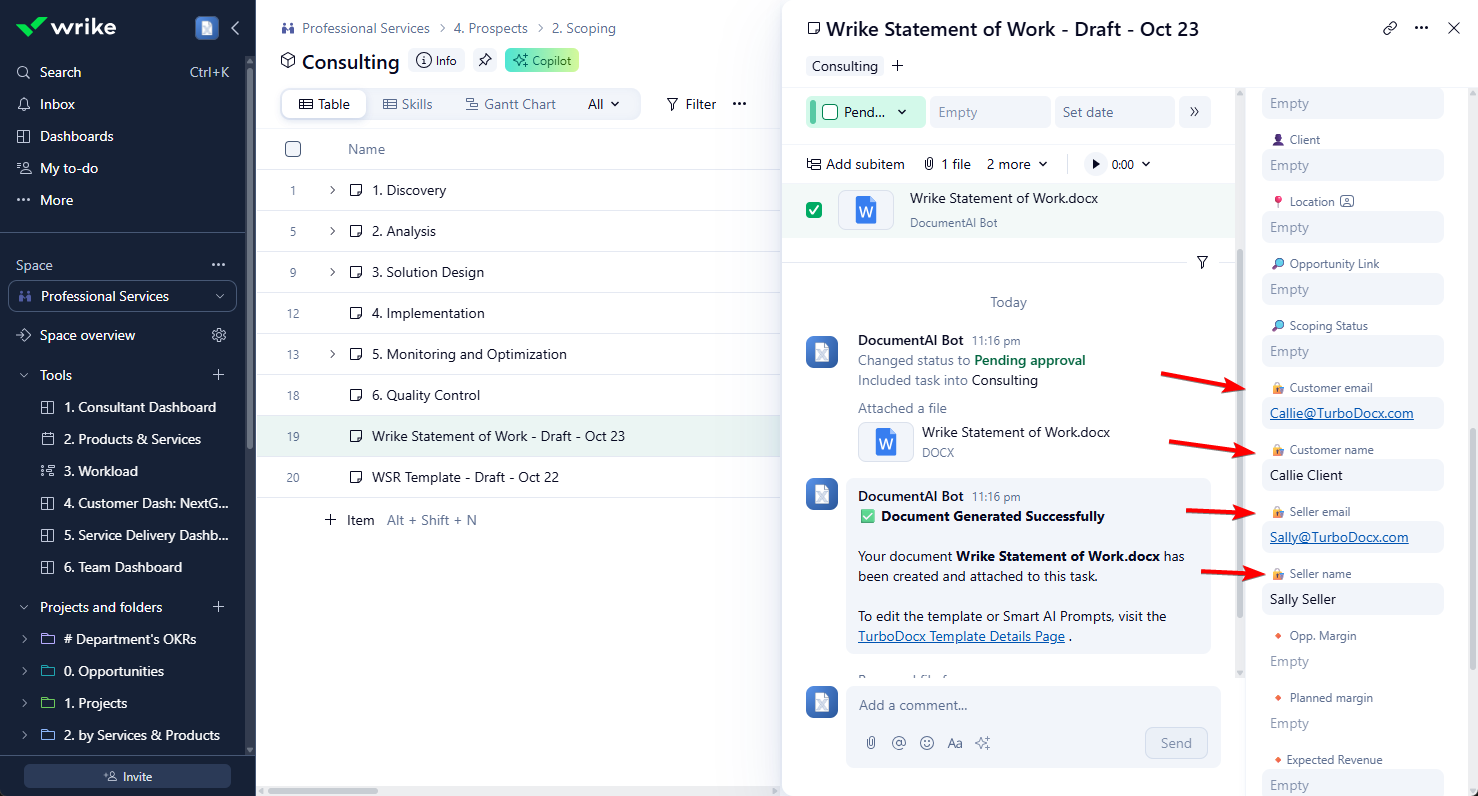The height and width of the screenshot is (796, 1478).
Task: Click the Invite button in sidebar
Action: 127,776
